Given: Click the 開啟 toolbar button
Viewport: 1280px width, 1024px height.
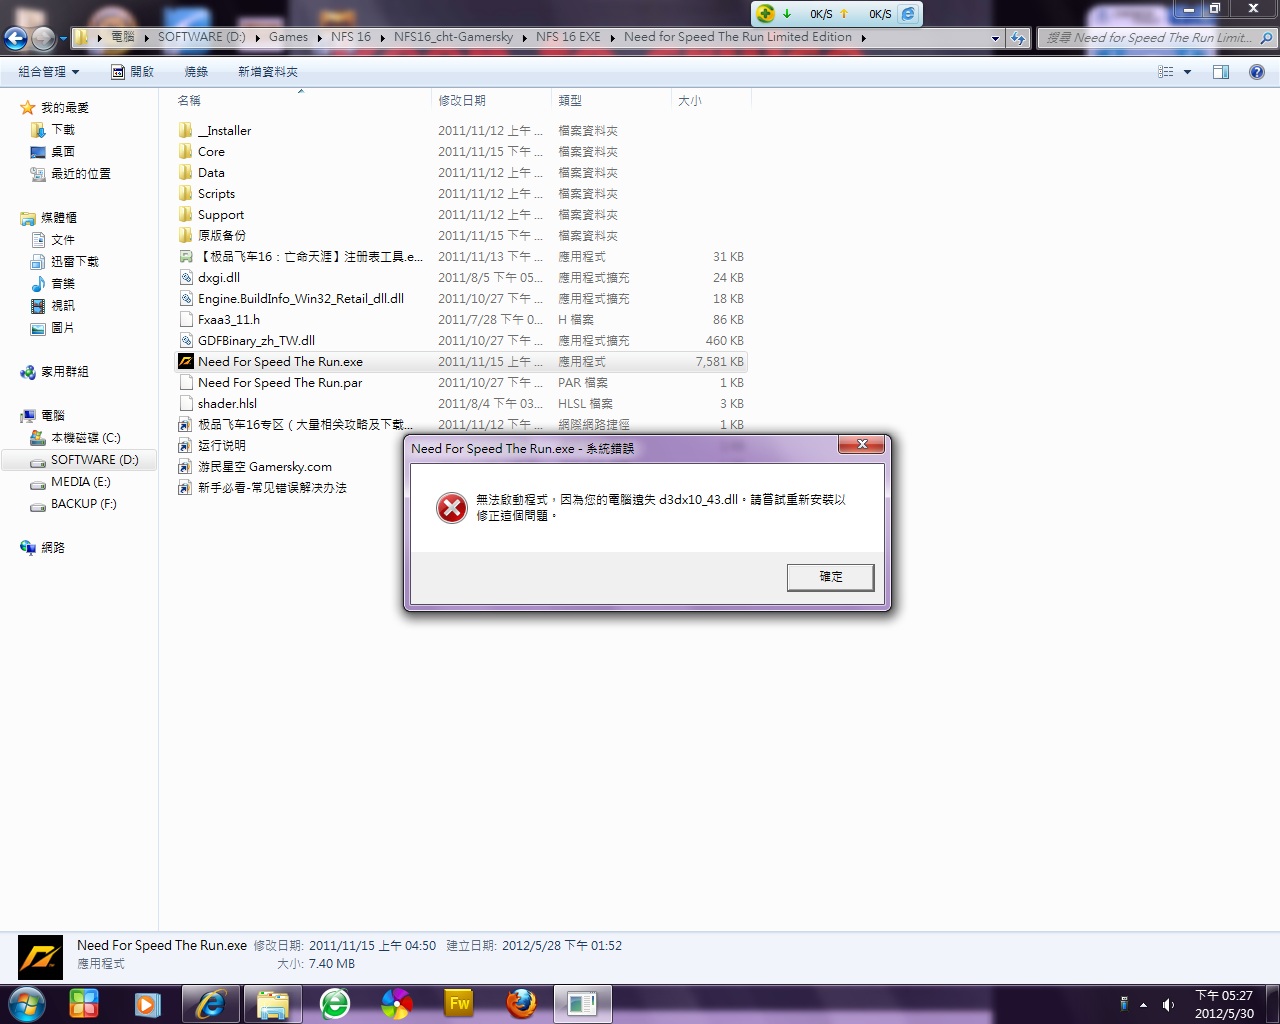Looking at the screenshot, I should (133, 72).
